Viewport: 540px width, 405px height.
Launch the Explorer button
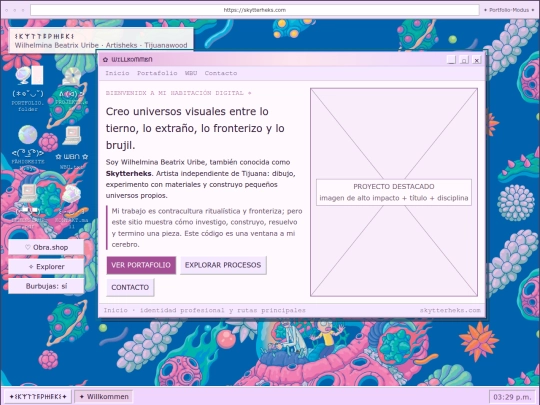pos(46,267)
